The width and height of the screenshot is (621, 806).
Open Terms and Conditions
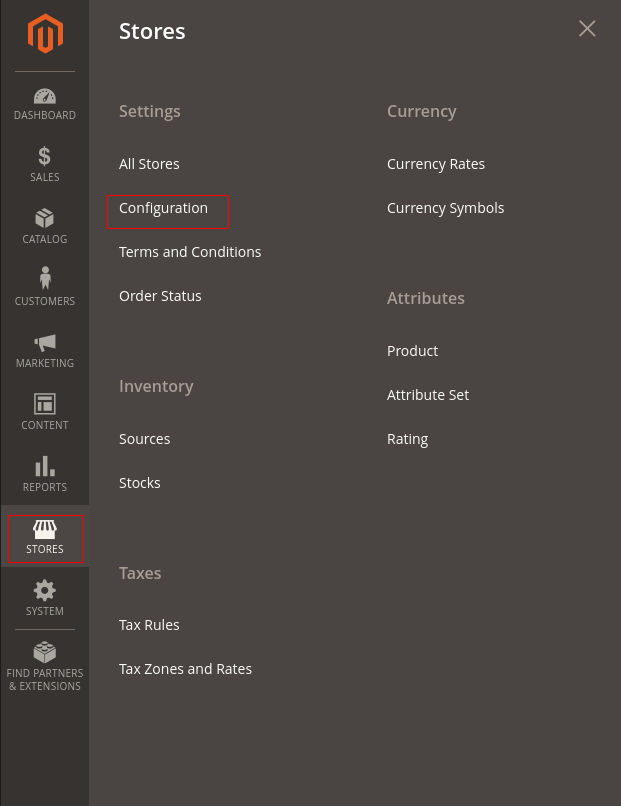pos(190,252)
